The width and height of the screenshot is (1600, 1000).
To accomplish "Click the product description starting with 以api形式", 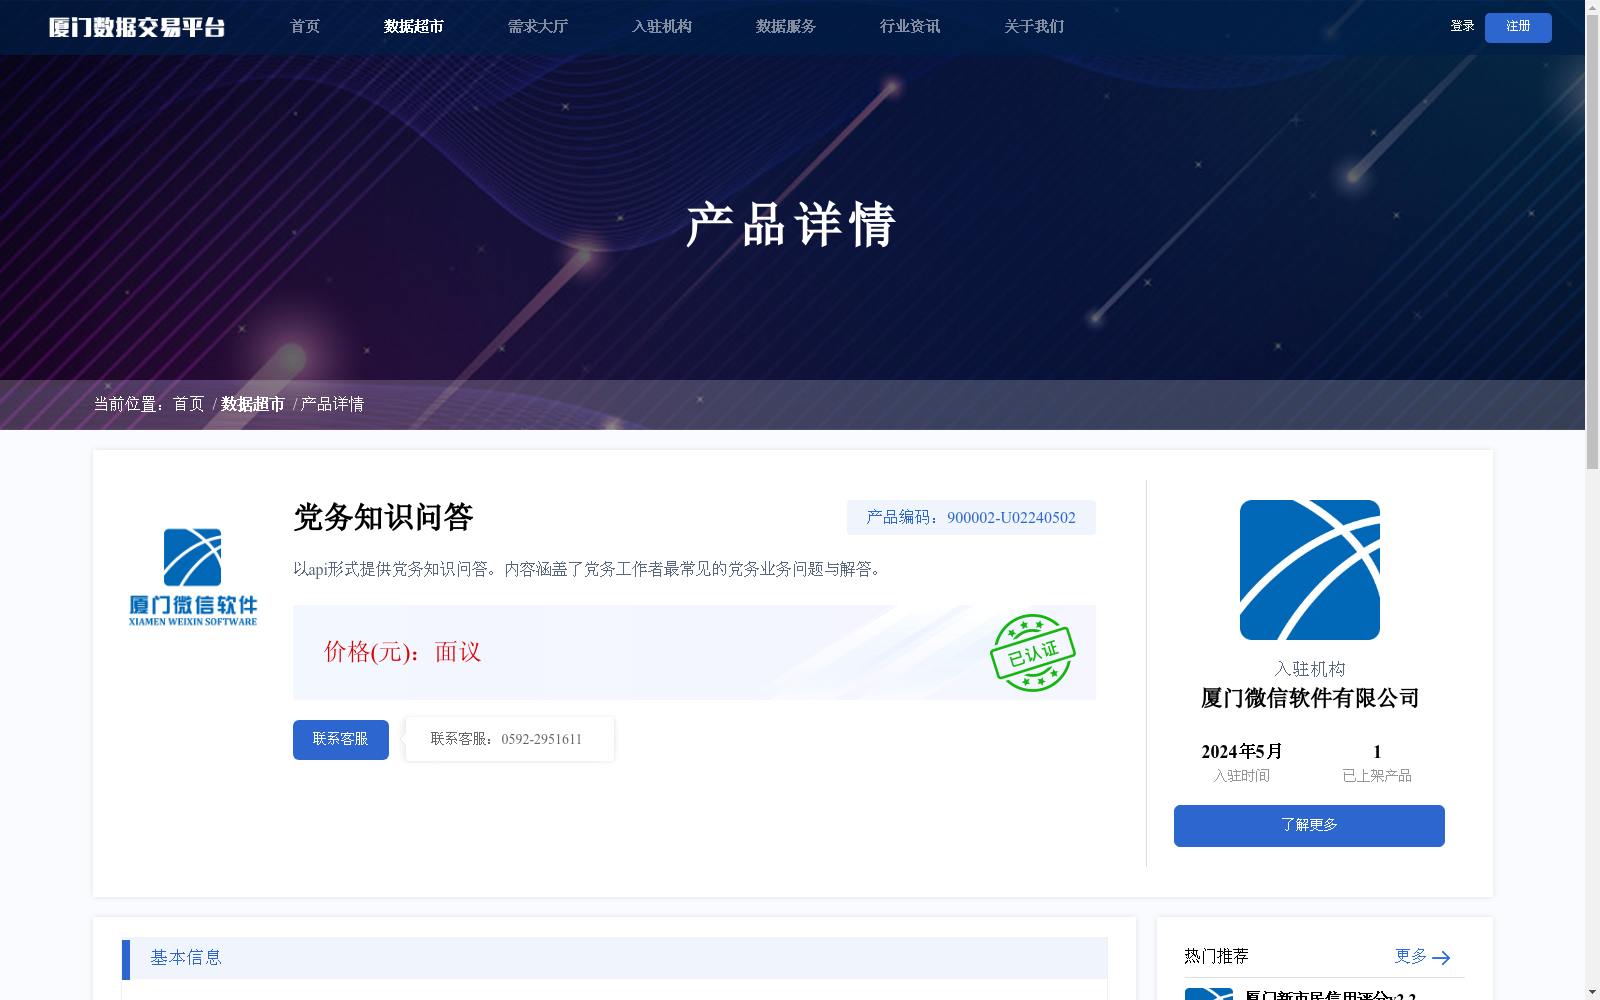I will 589,569.
